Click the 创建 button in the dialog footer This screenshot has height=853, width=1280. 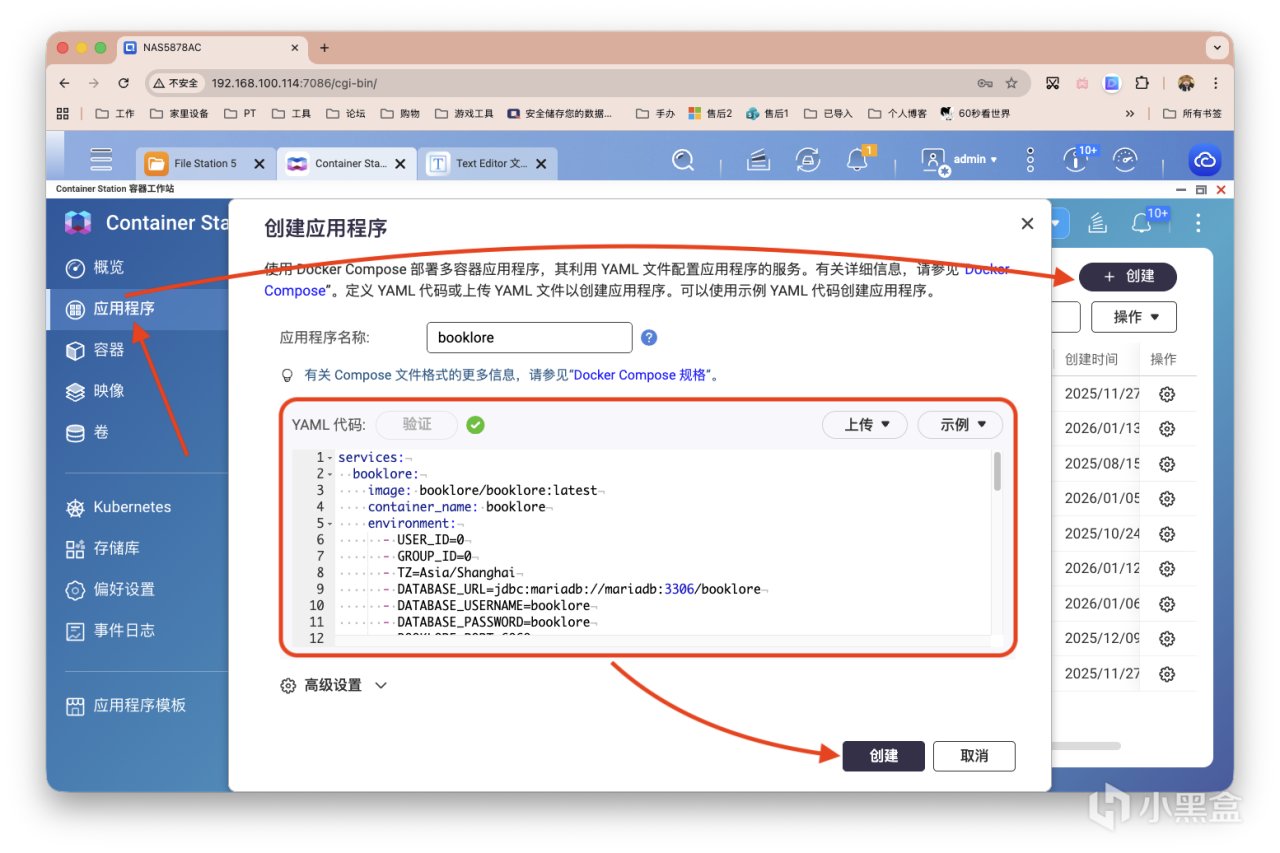[884, 756]
